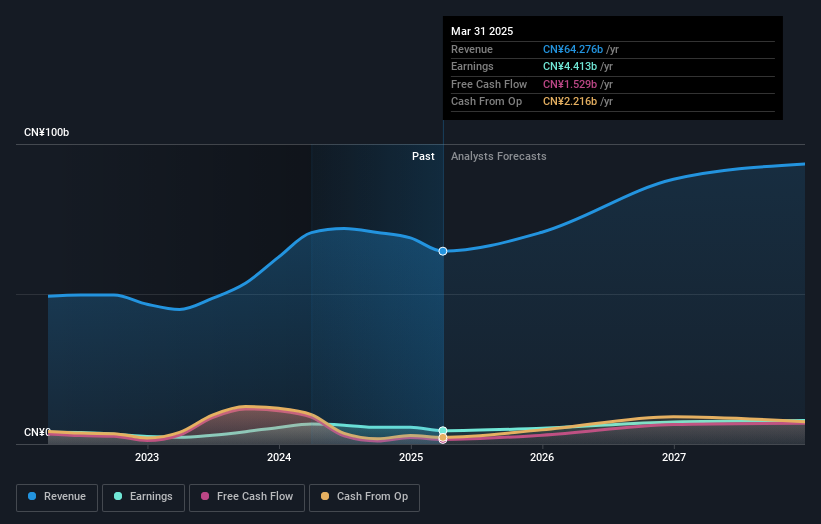821x524 pixels.
Task: Click the 2024 x-axis label
Action: (x=279, y=458)
